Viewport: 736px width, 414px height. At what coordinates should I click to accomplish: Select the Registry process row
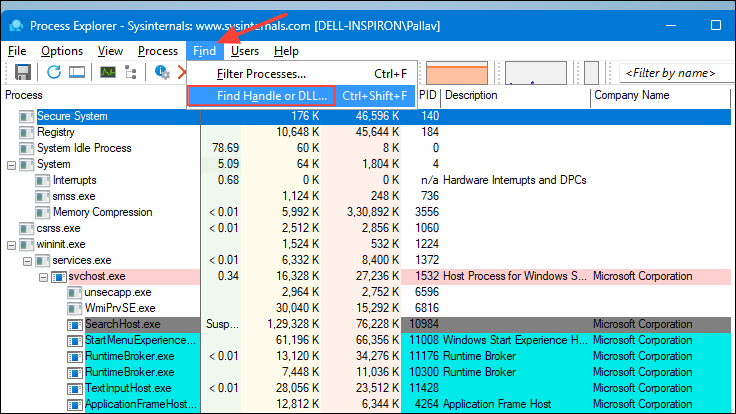tap(366, 132)
